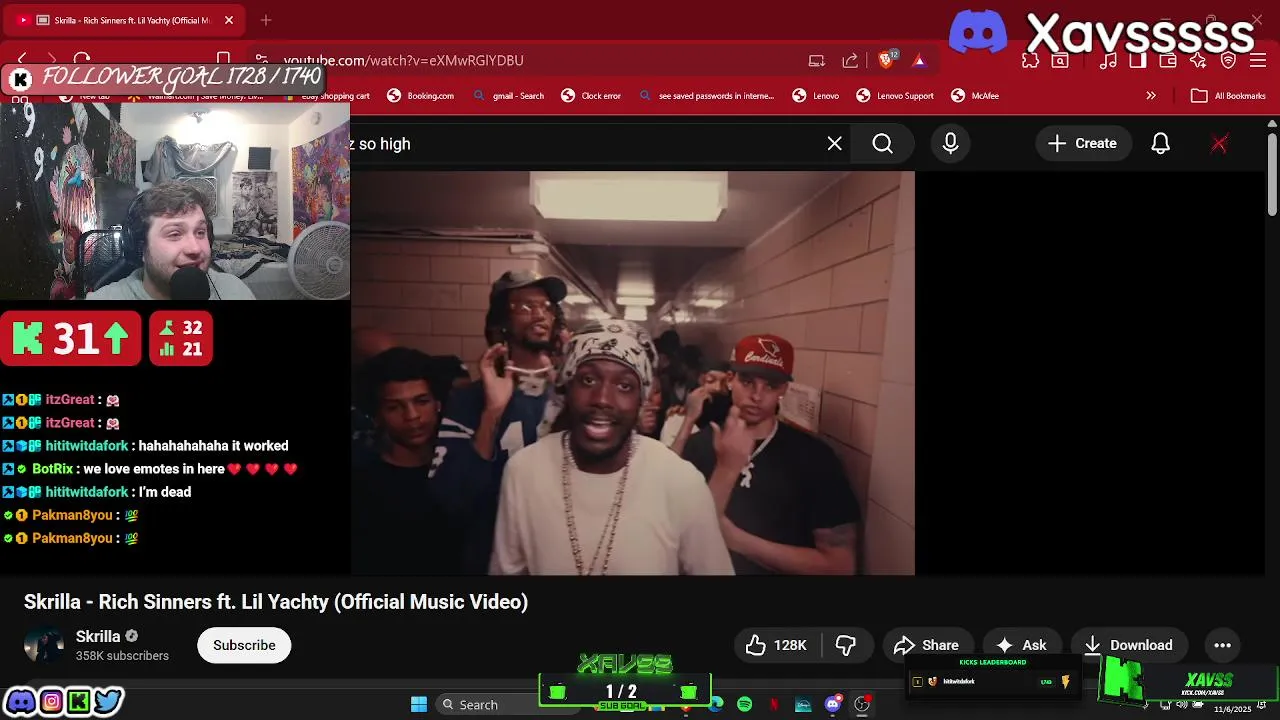Subscribe to the Skrilla channel

[244, 645]
